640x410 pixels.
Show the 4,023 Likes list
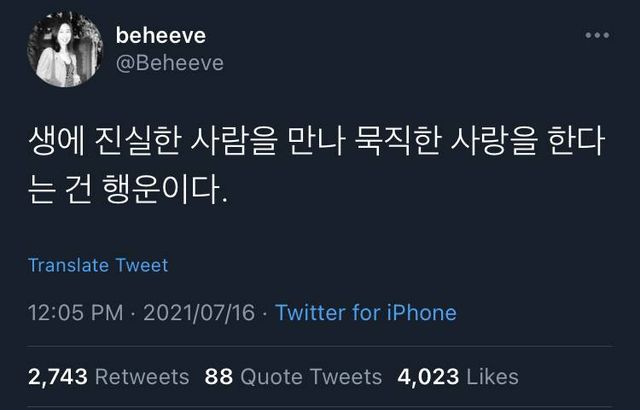[458, 376]
